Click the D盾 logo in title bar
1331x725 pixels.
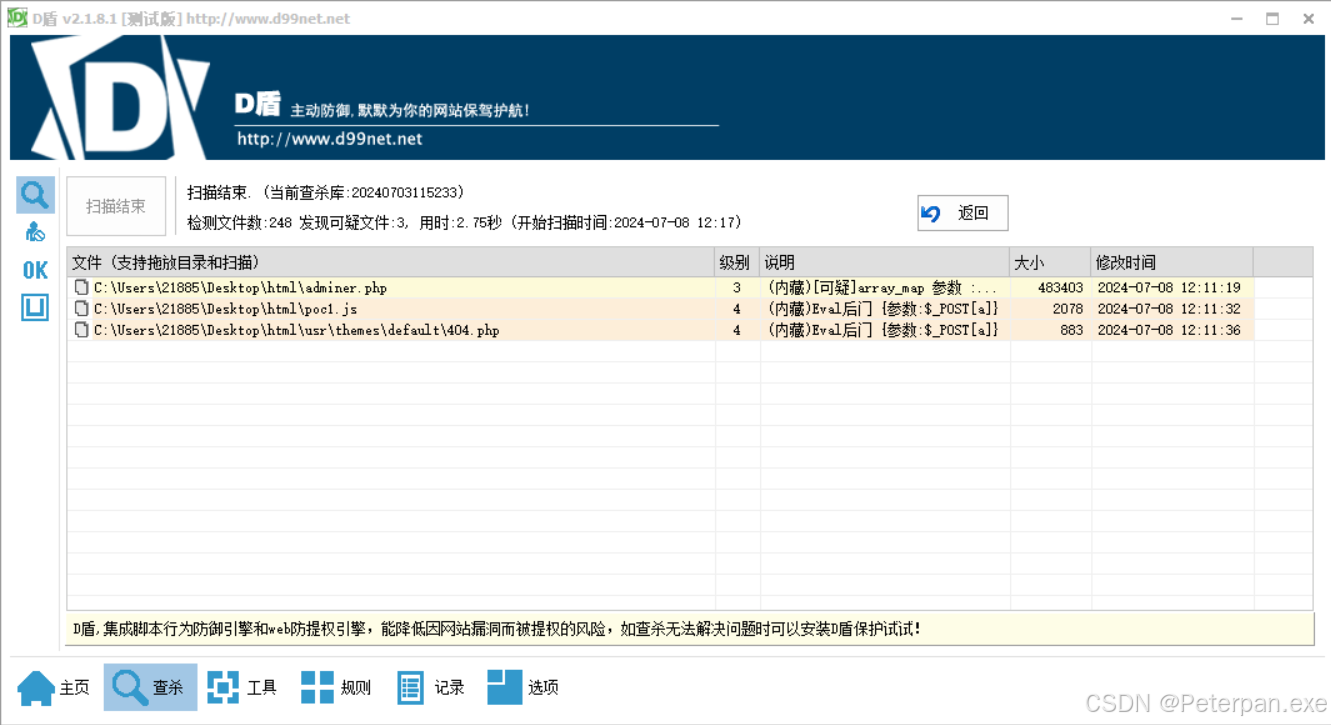pos(17,17)
